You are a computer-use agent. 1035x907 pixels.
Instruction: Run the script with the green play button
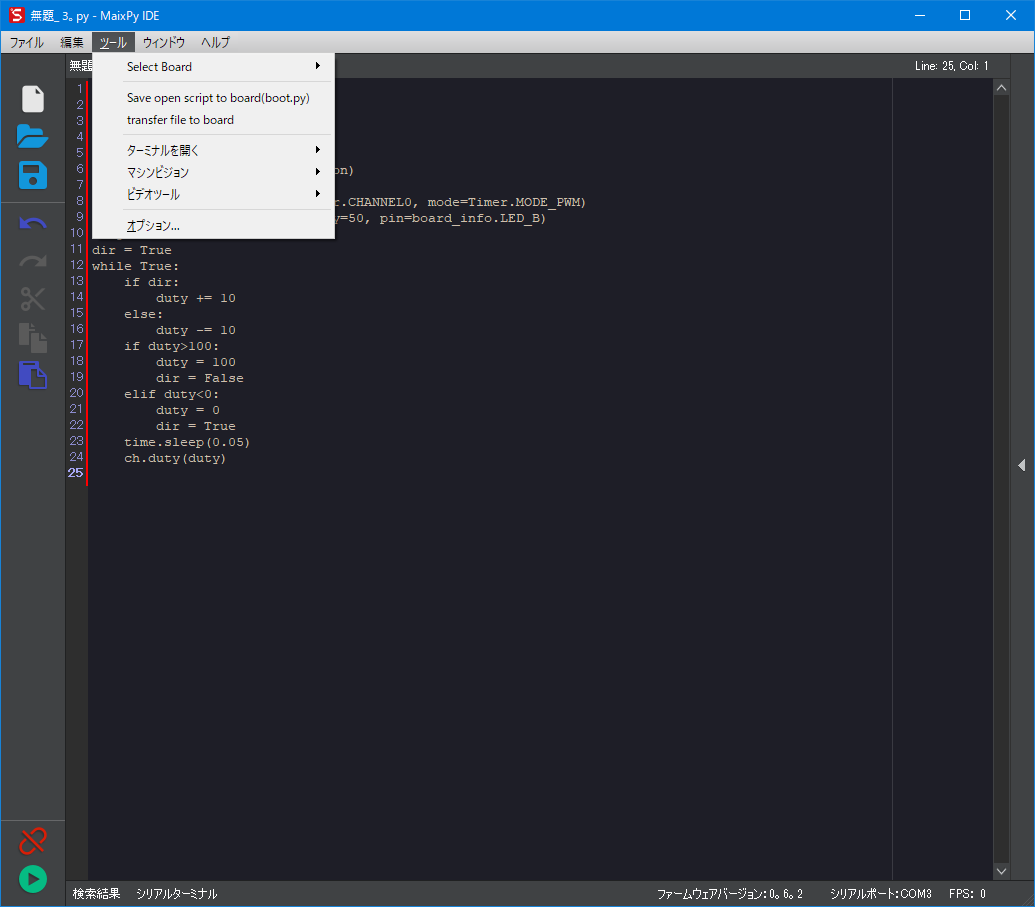[33, 879]
